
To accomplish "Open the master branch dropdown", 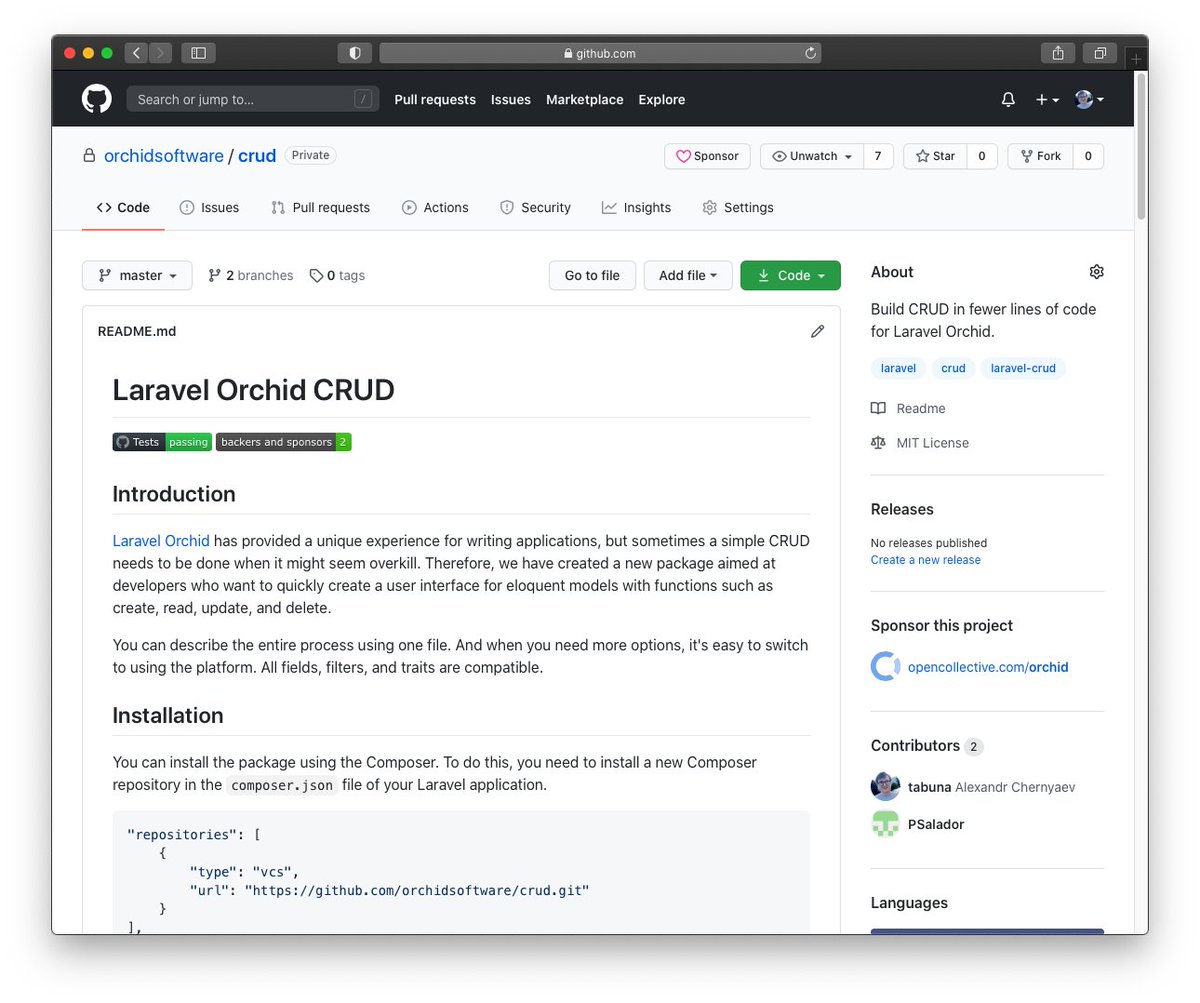I will (137, 275).
